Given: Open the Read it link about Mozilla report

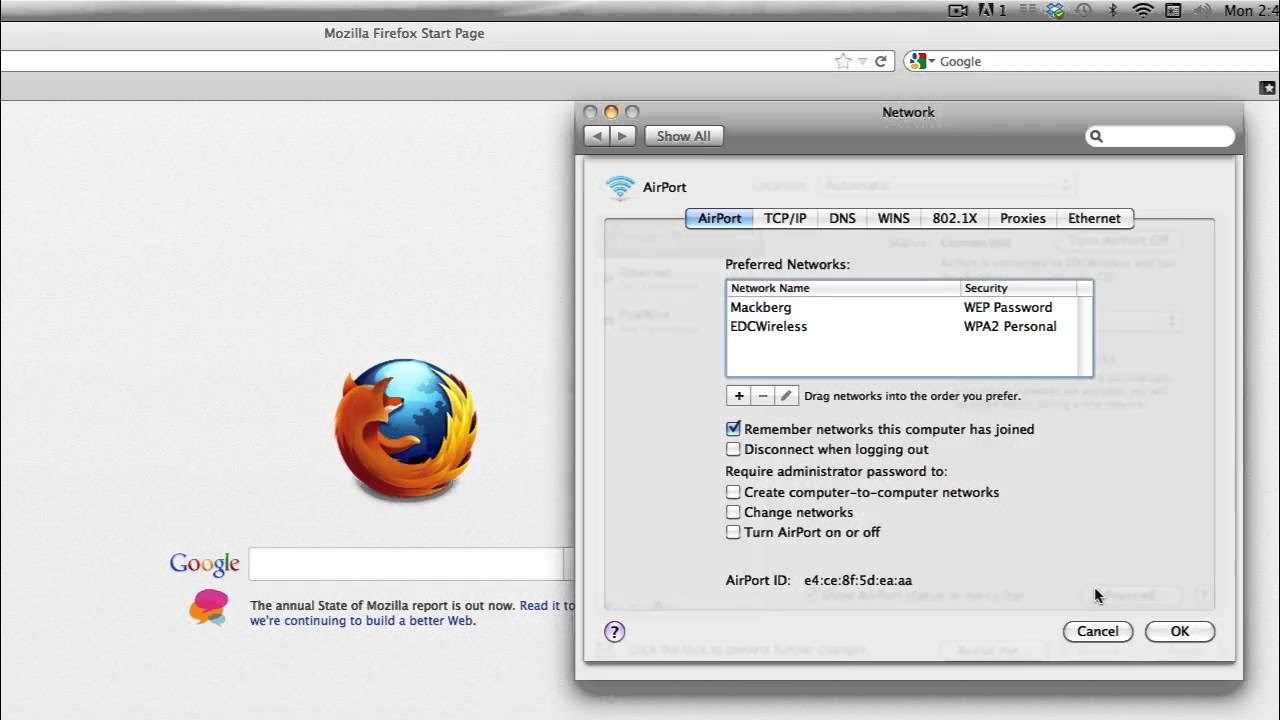Looking at the screenshot, I should pyautogui.click(x=547, y=605).
